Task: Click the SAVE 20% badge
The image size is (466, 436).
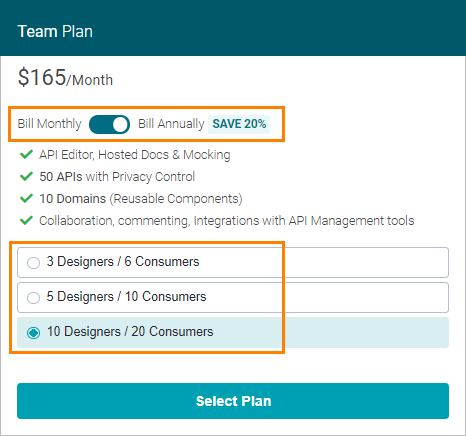Action: coord(239,124)
